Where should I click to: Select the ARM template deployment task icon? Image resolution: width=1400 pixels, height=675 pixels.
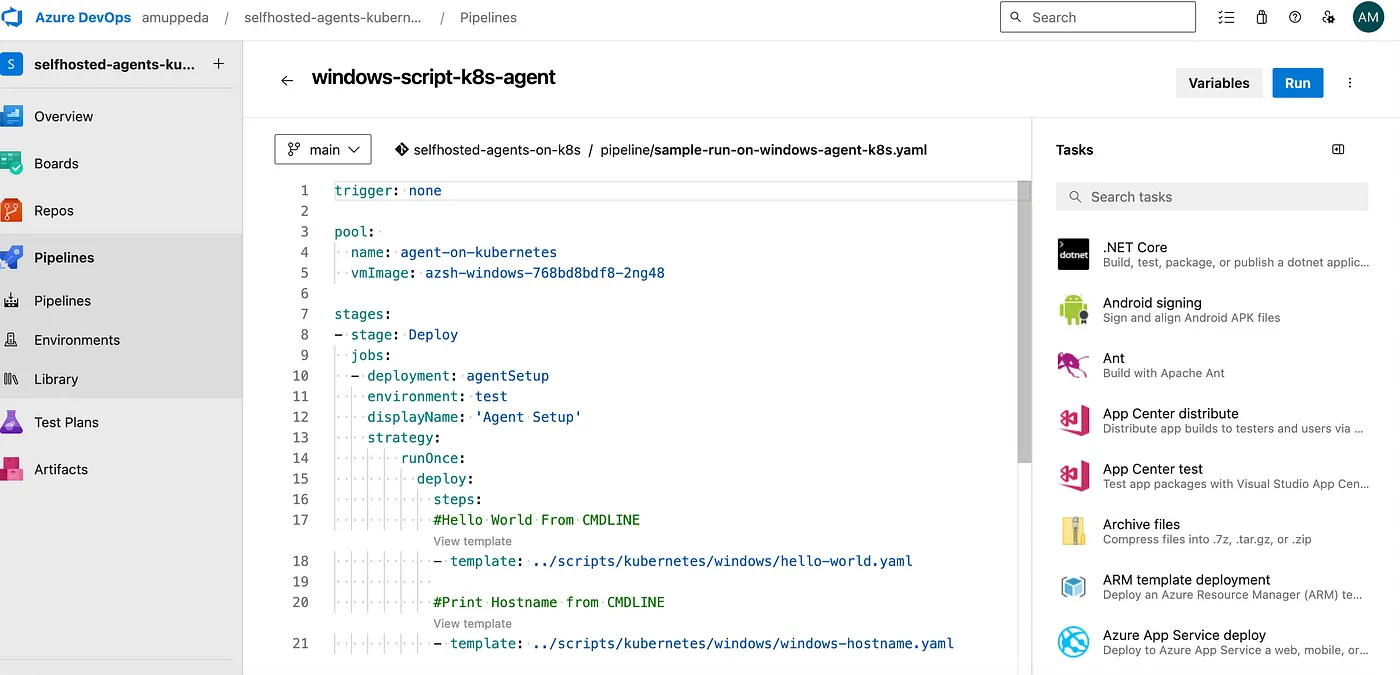[x=1073, y=587]
